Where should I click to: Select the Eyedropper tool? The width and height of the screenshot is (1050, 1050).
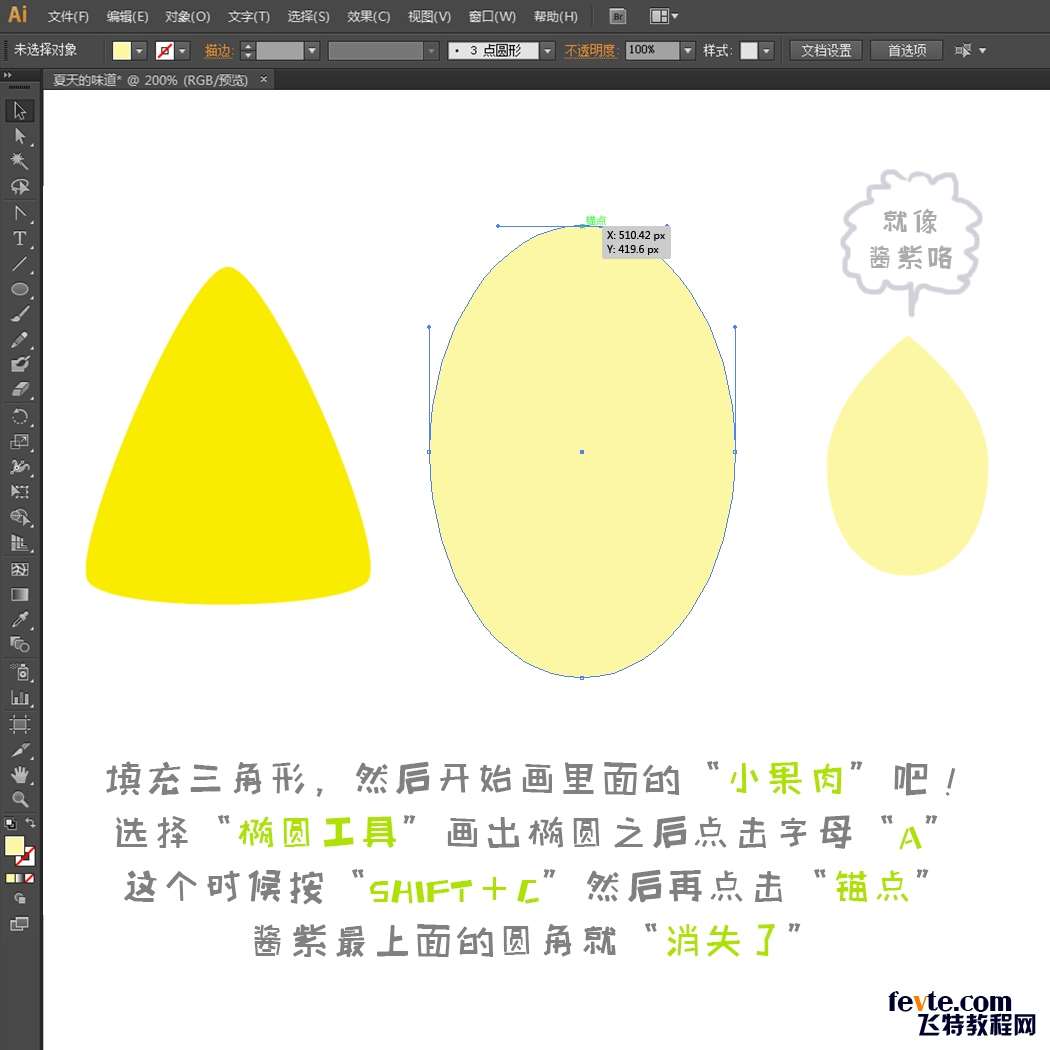coord(19,619)
